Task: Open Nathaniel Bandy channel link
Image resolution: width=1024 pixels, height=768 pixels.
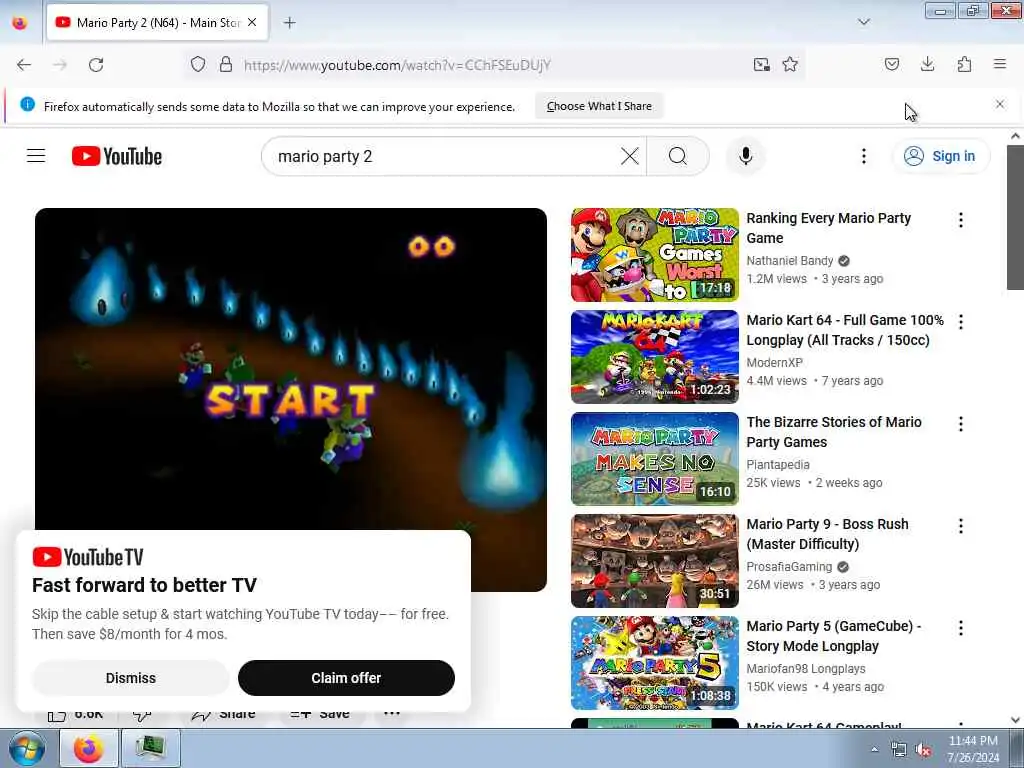Action: pos(790,261)
